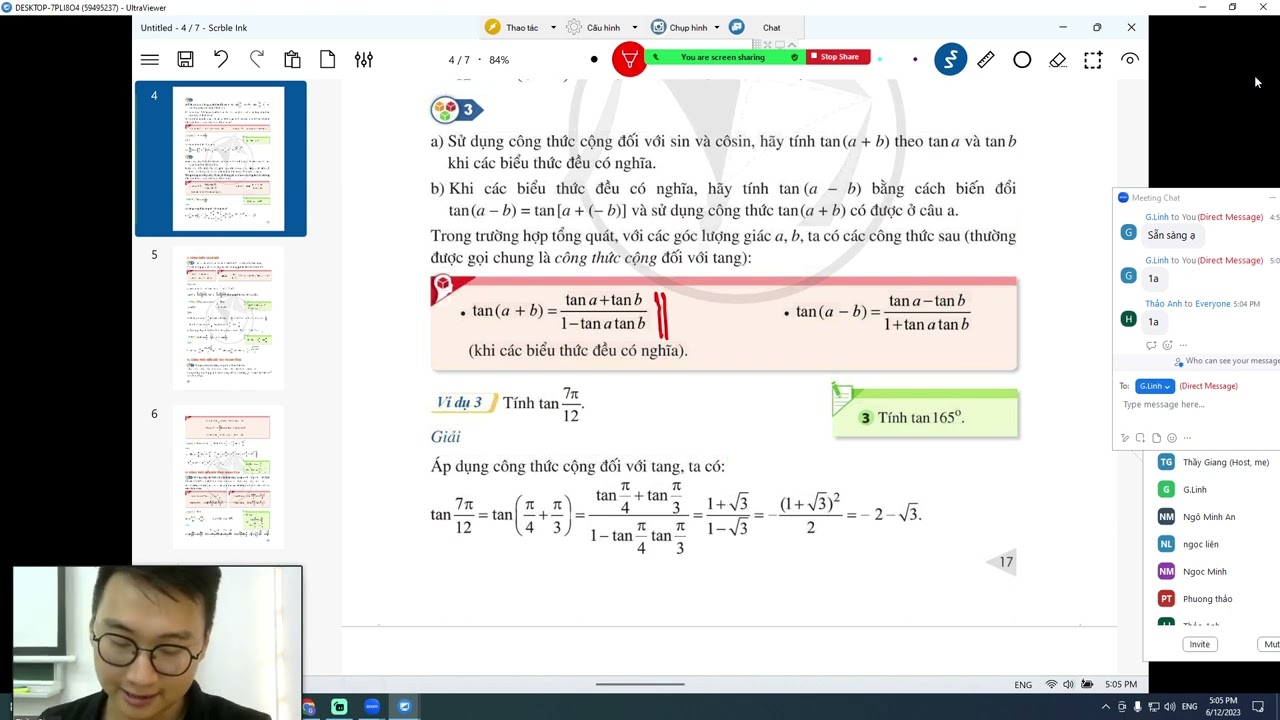Pick the black ink dot swatch
The width and height of the screenshot is (1280, 720).
click(594, 60)
